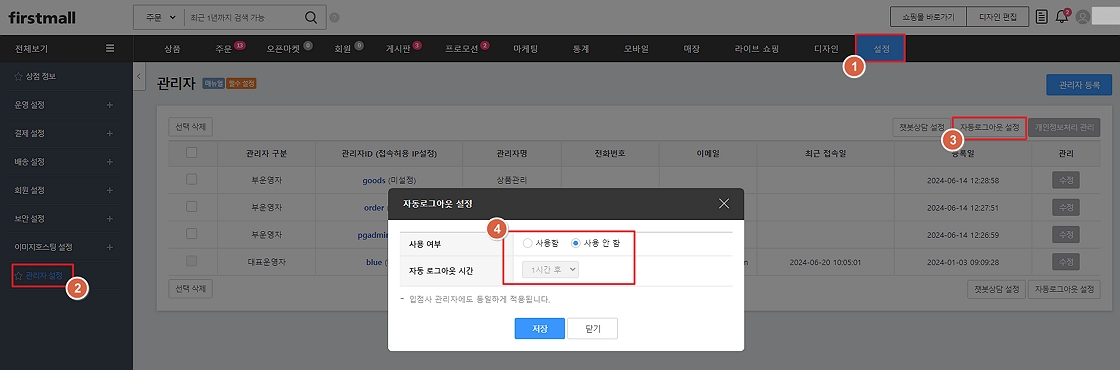The height and width of the screenshot is (370, 1120).
Task: Click 디자인 편집 button
Action: (997, 16)
